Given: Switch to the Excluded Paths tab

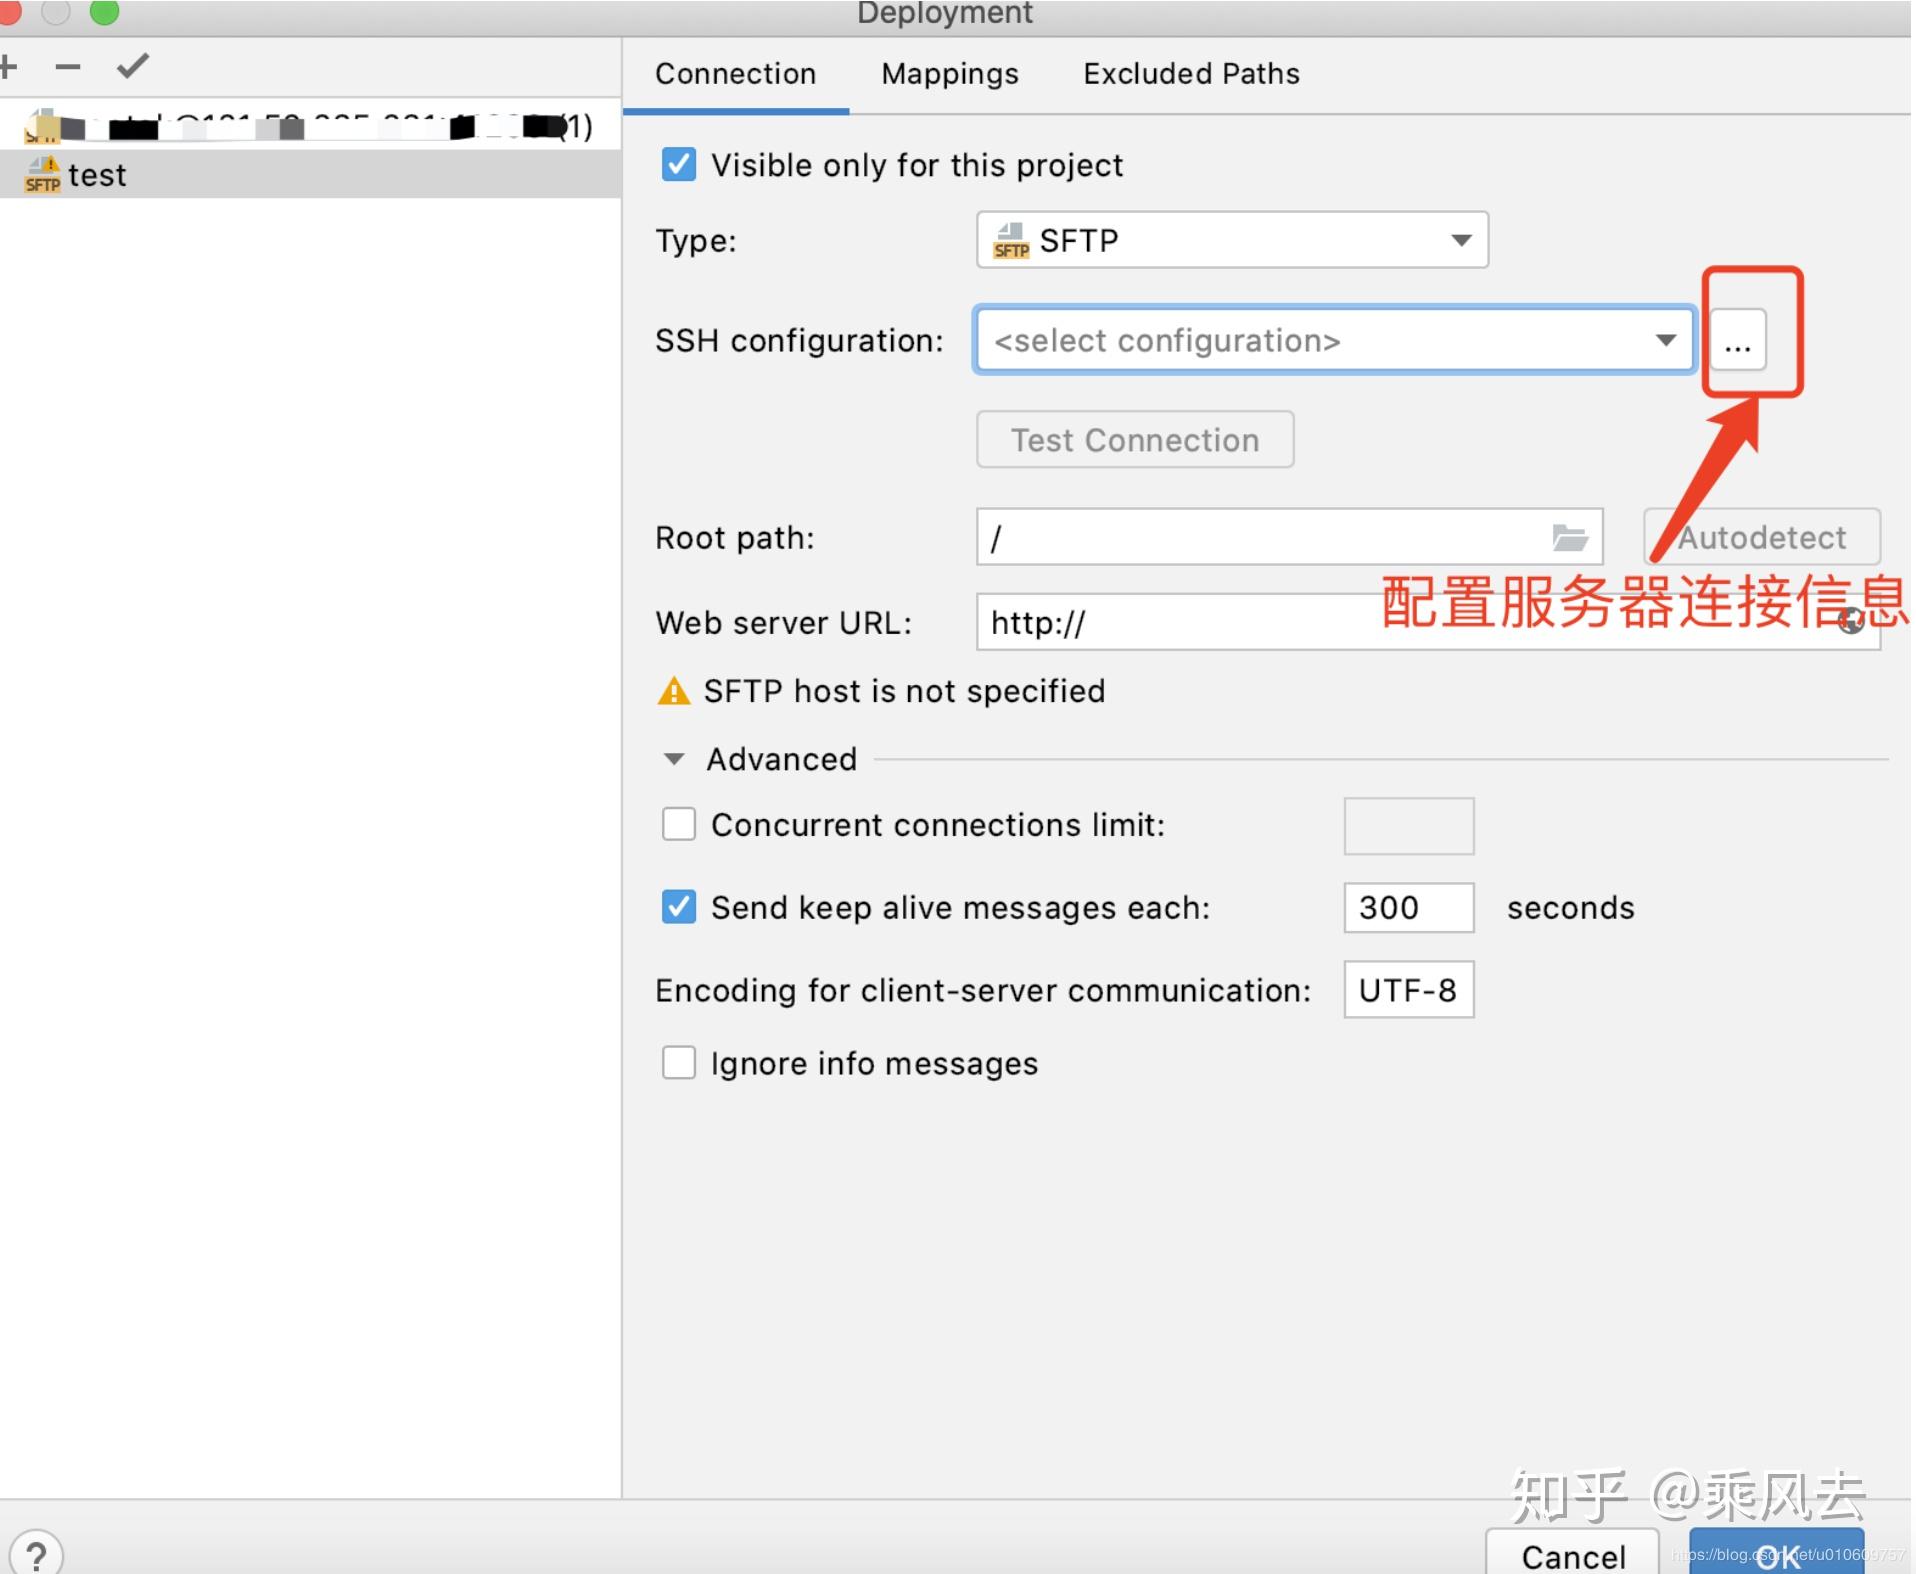Looking at the screenshot, I should (x=1191, y=74).
